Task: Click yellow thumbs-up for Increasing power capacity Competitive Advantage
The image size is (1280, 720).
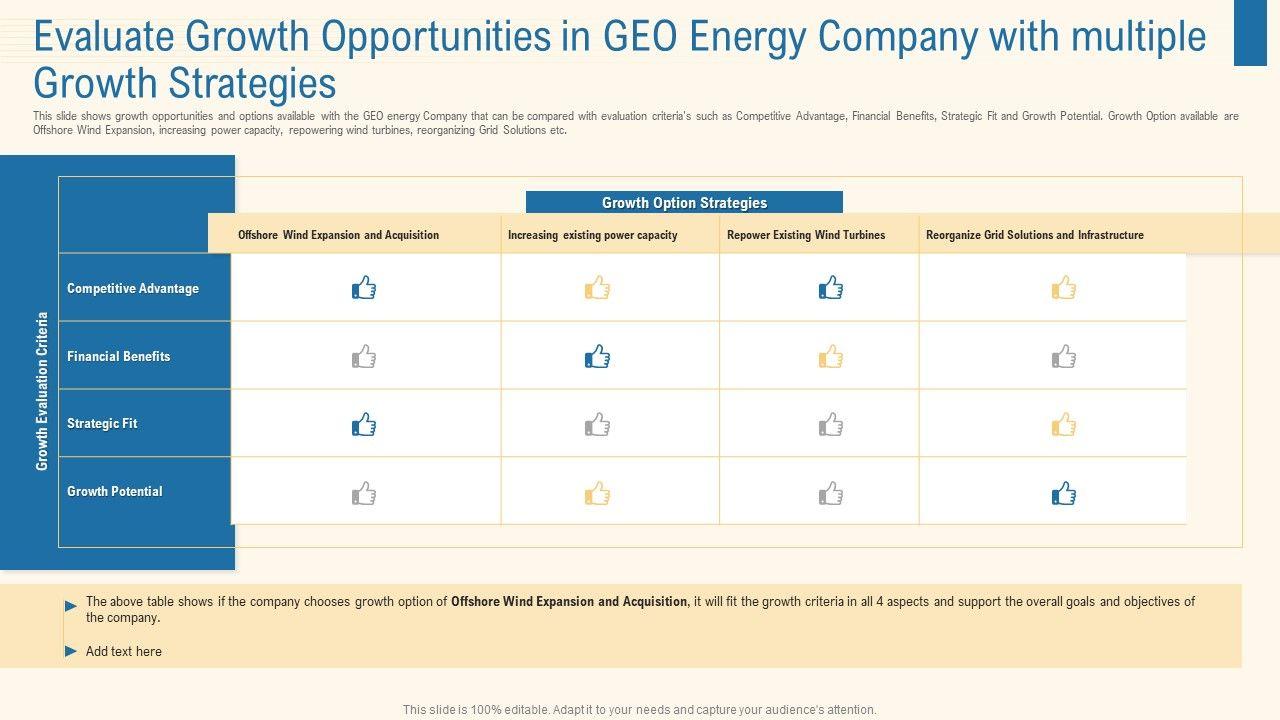Action: tap(597, 288)
